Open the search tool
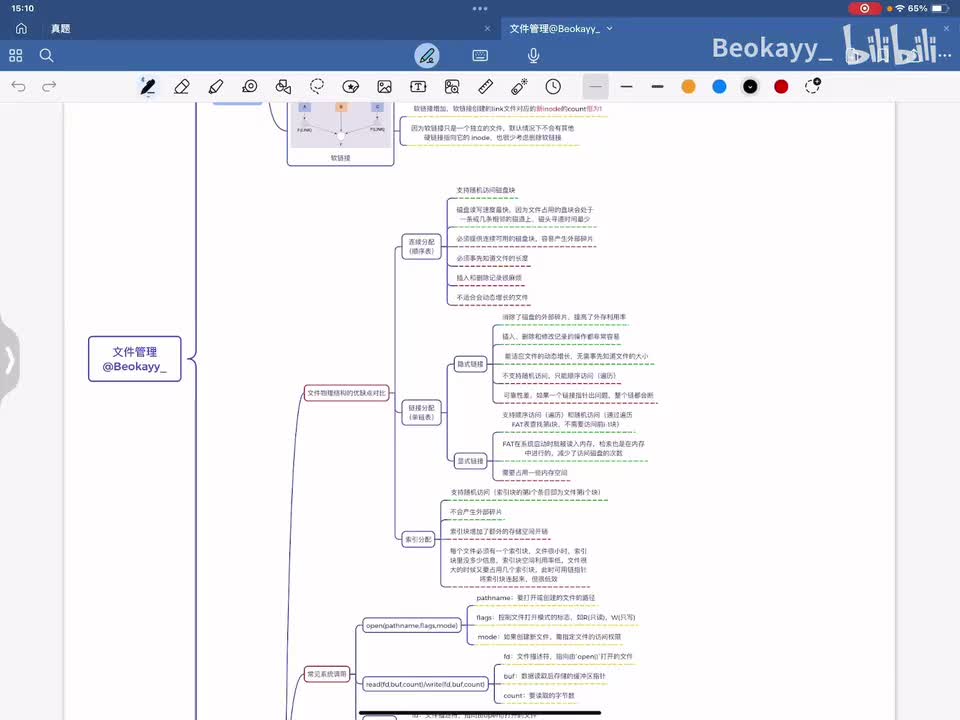Screen dimensions: 960x720 pos(47,56)
